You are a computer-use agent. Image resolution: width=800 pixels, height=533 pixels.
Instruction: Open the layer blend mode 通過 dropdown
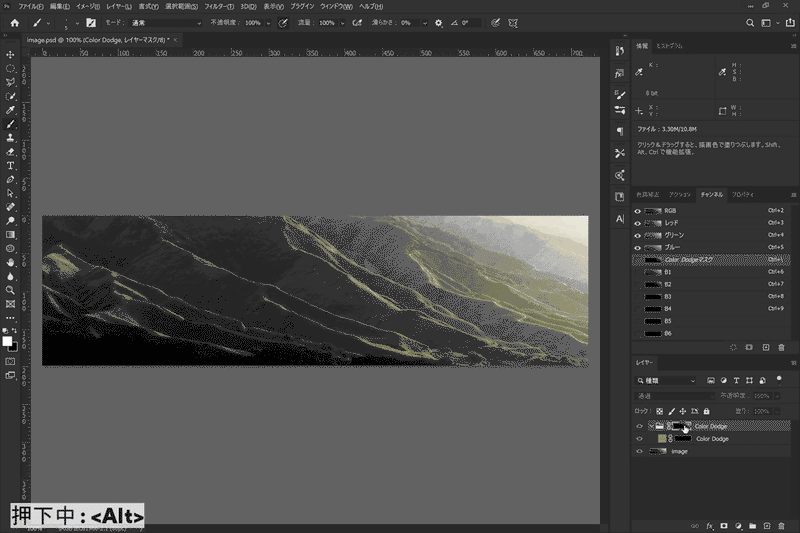(675, 396)
